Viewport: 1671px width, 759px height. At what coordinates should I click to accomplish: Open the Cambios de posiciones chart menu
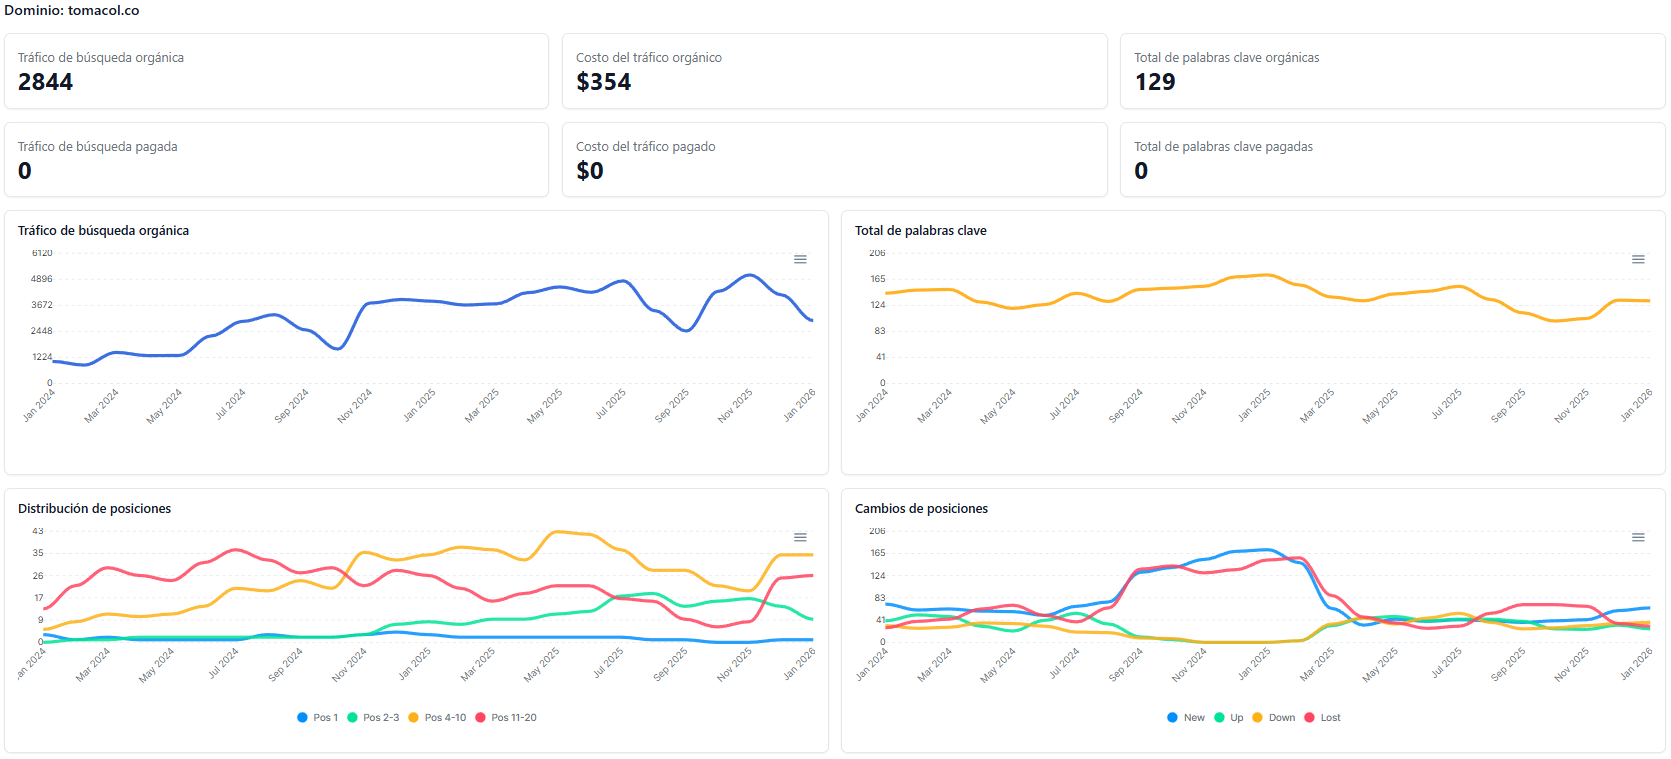coord(1638,537)
